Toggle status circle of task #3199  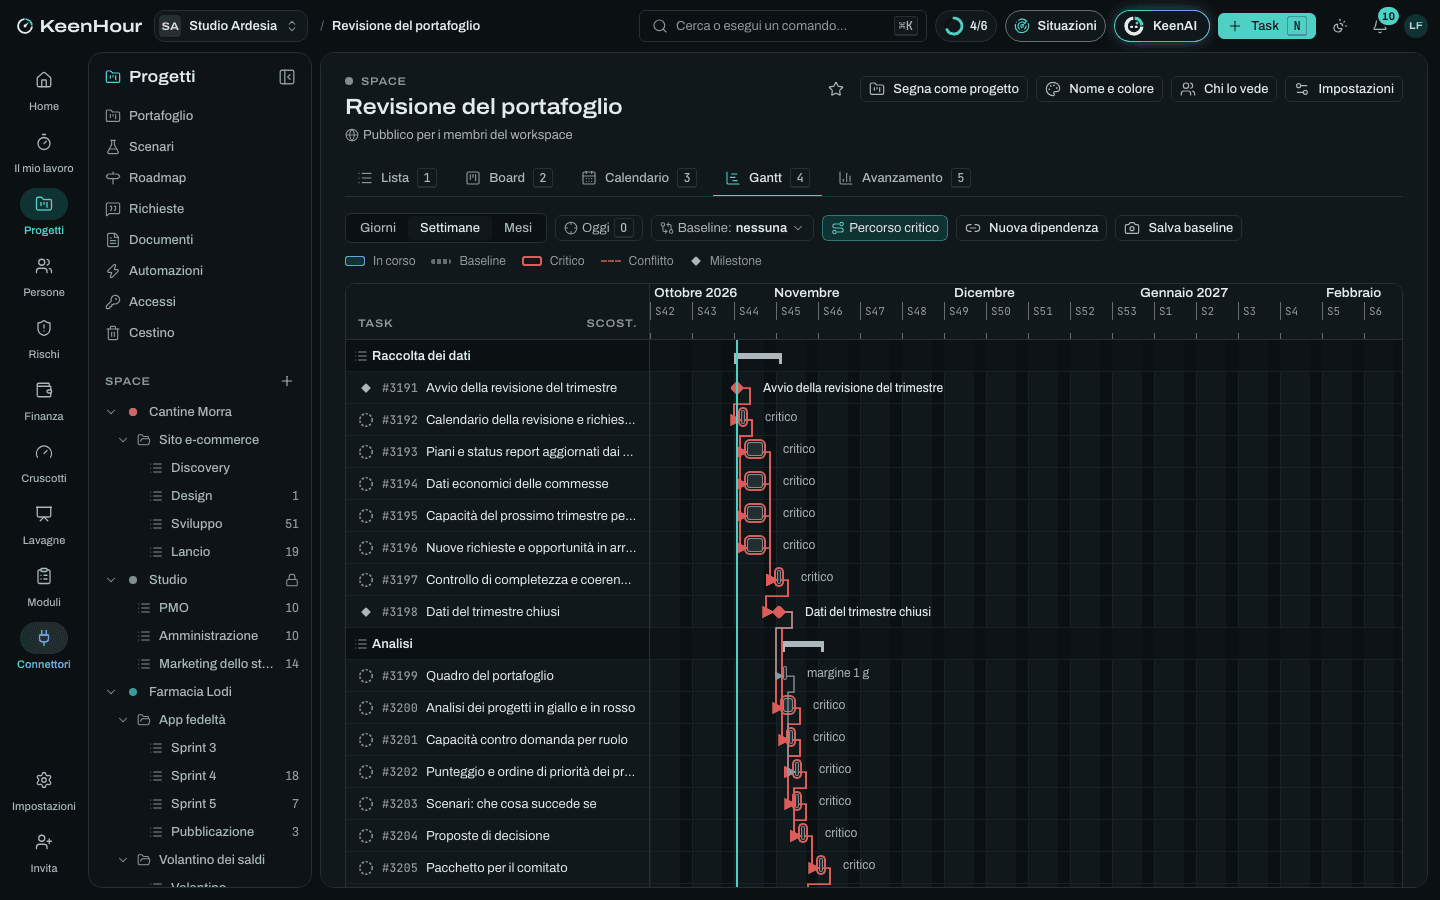(366, 676)
